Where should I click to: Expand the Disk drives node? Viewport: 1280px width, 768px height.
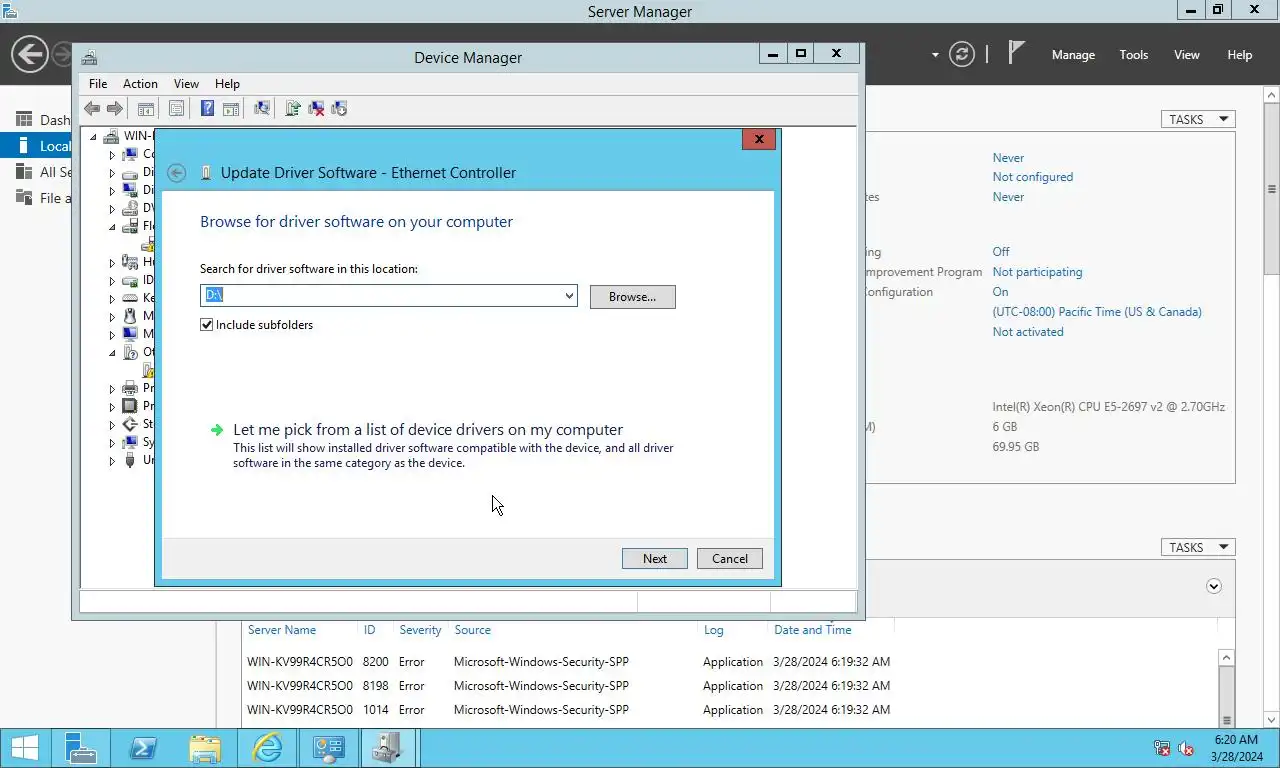pos(112,172)
